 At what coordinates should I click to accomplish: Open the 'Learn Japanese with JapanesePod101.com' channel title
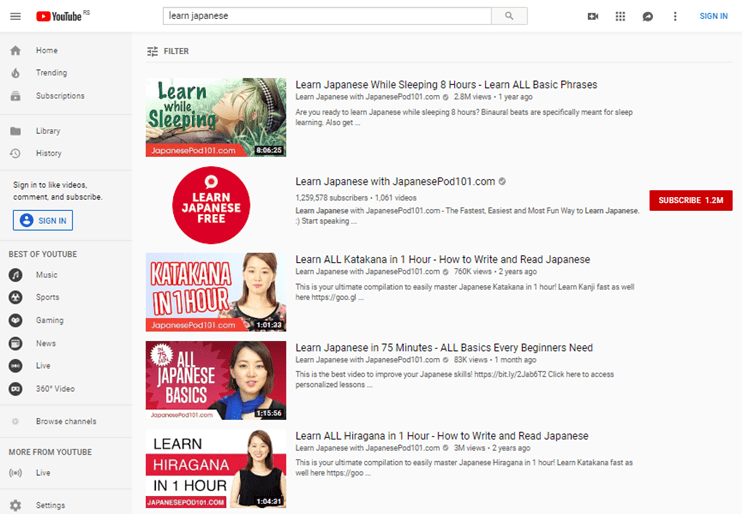click(395, 181)
